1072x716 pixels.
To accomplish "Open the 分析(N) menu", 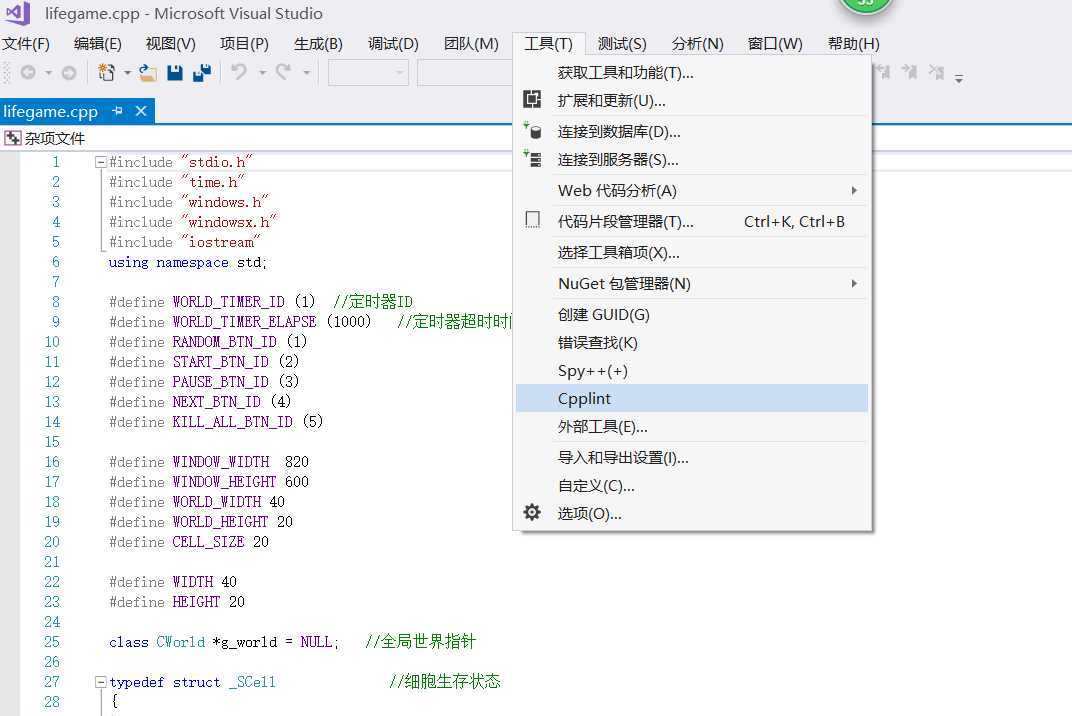I will pyautogui.click(x=697, y=44).
